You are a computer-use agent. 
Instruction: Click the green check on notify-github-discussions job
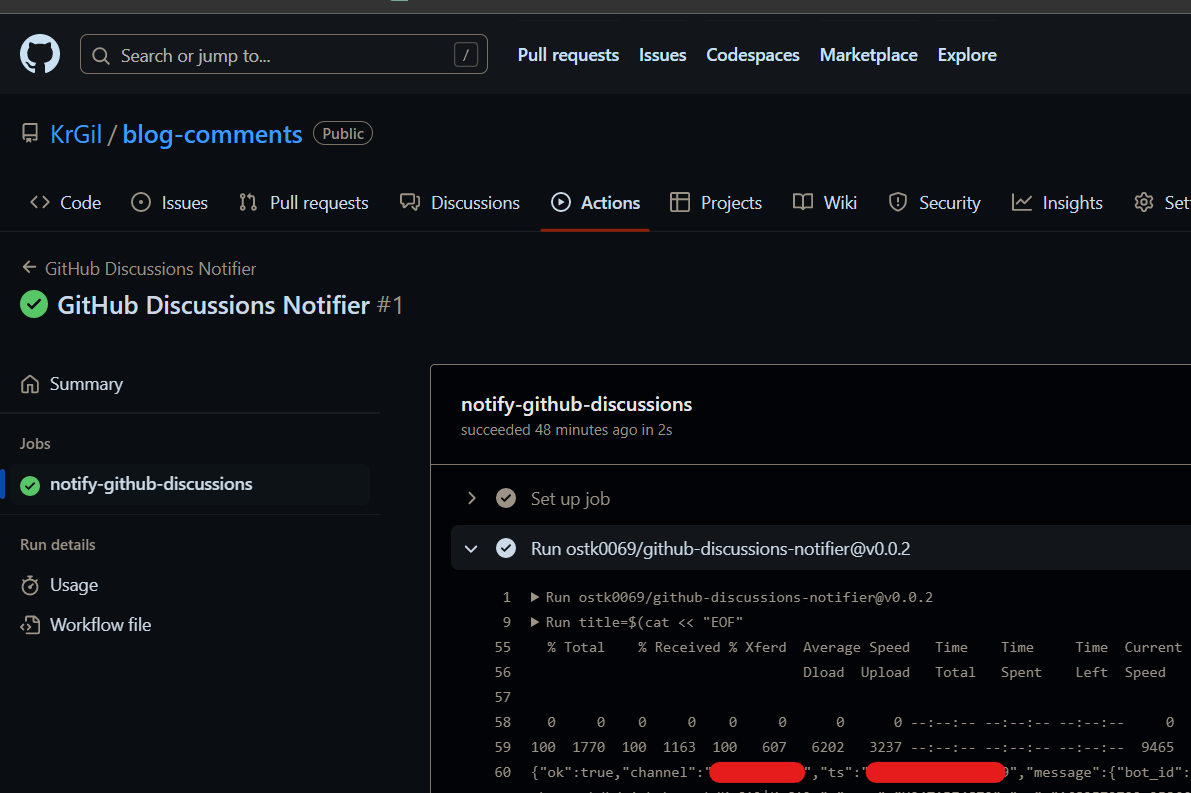[30, 485]
